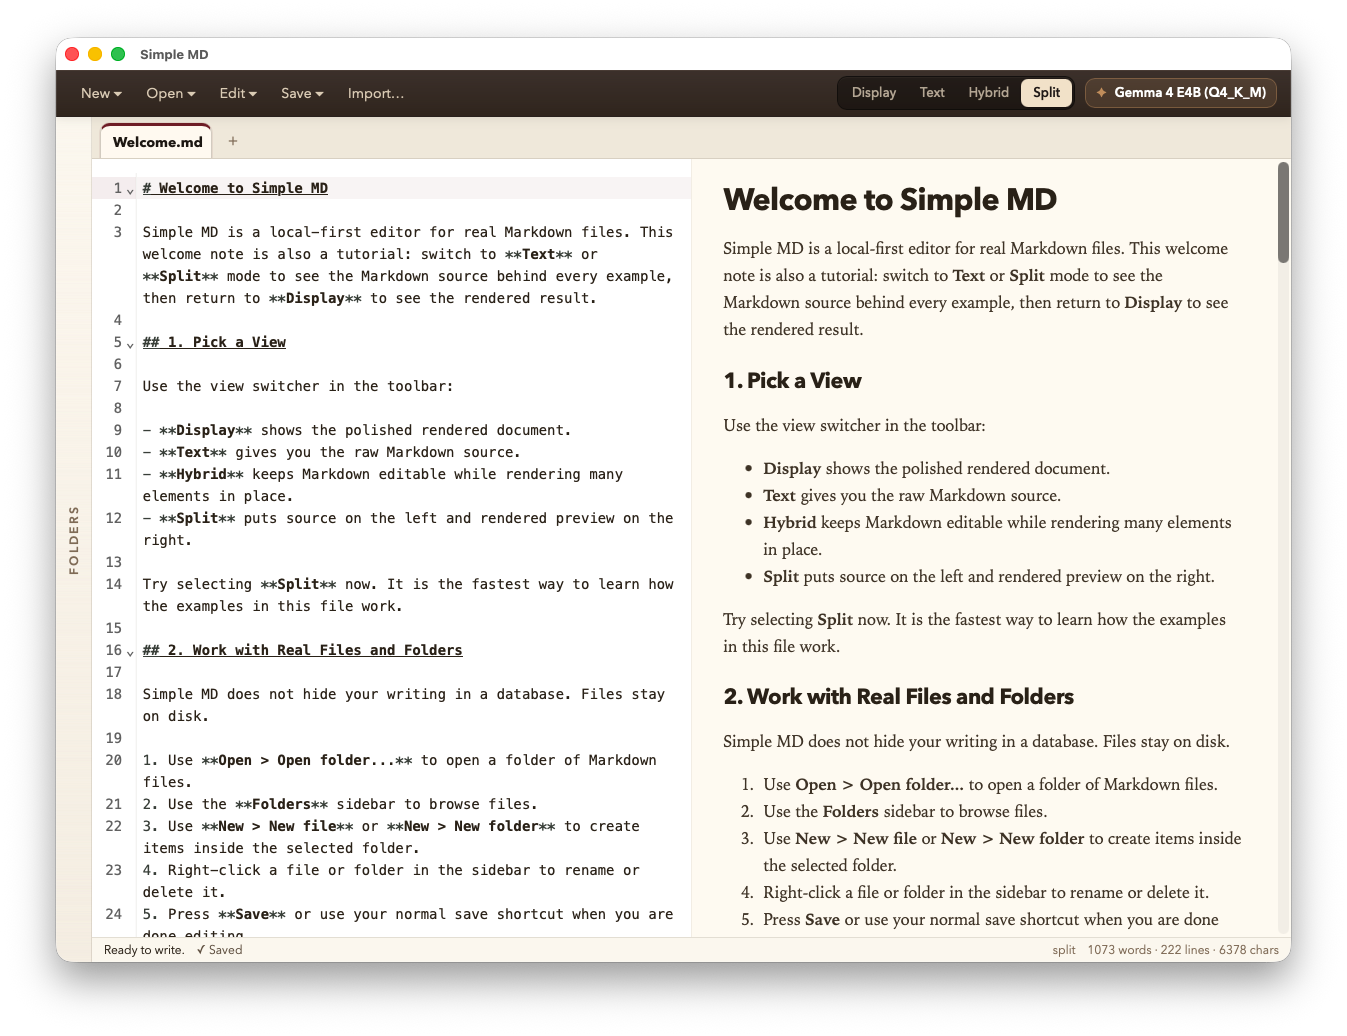Viewport: 1347px width, 1036px height.
Task: Click the '1073 words · 222 lines · 6378 chars' status
Action: (1183, 950)
